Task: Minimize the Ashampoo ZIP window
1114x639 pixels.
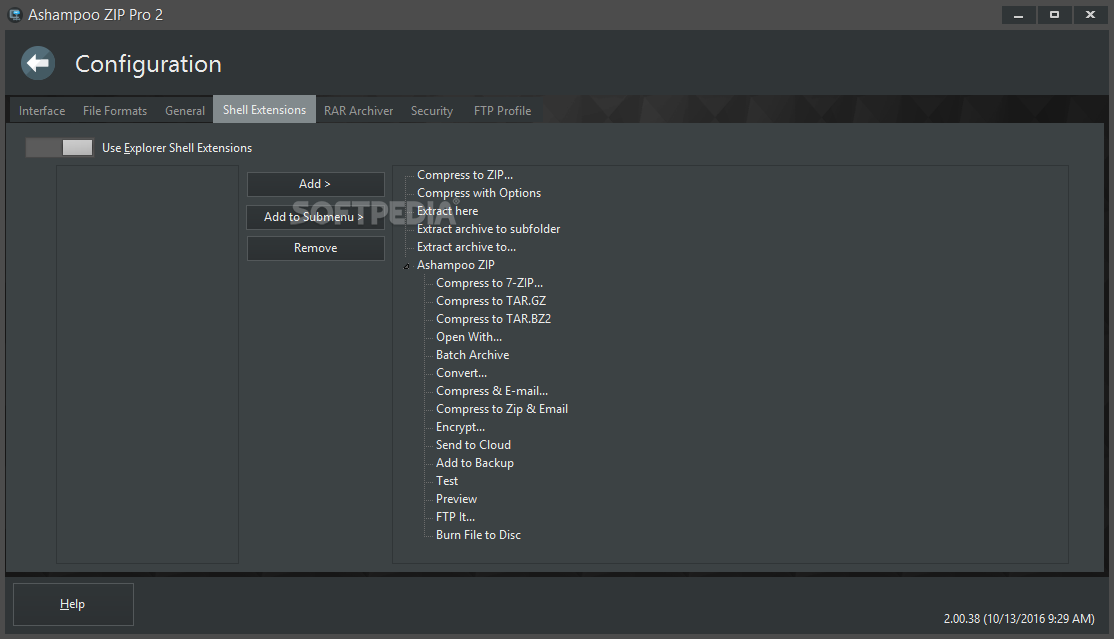Action: pos(1019,15)
